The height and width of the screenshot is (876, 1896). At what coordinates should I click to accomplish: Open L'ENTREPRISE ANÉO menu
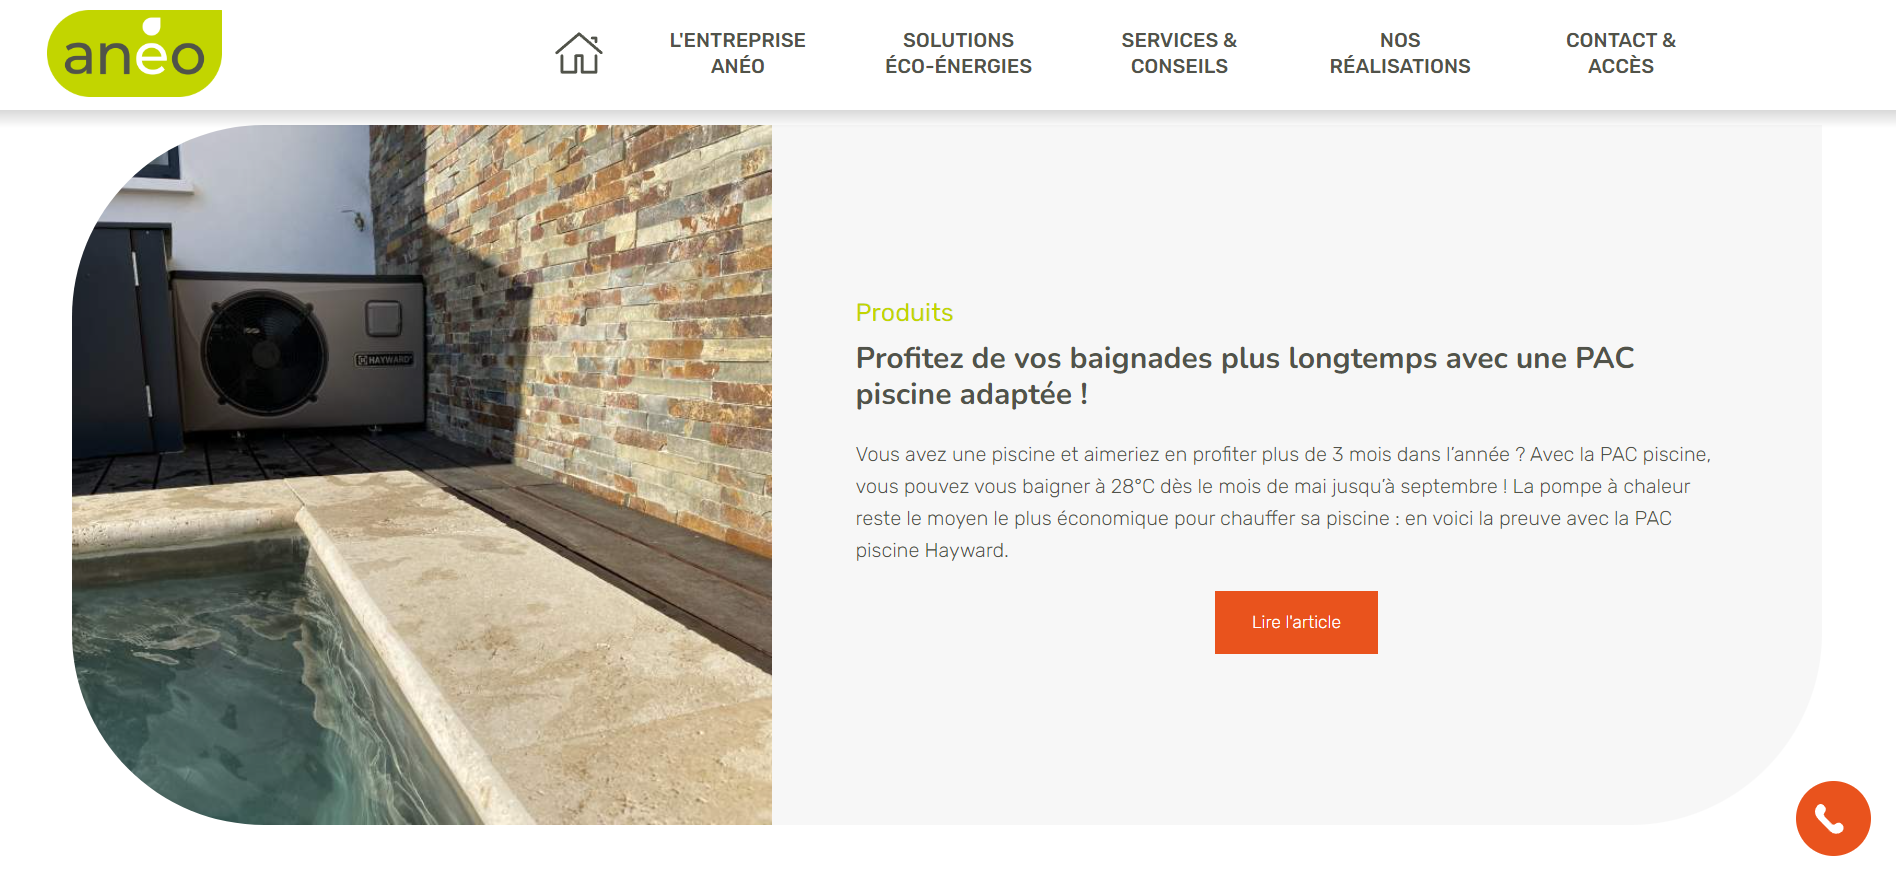[x=737, y=53]
